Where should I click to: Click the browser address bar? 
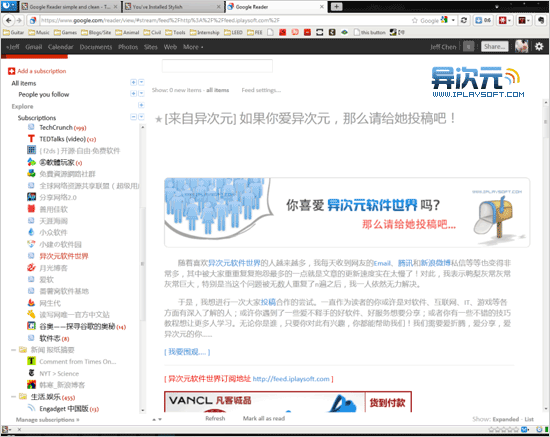click(224, 20)
